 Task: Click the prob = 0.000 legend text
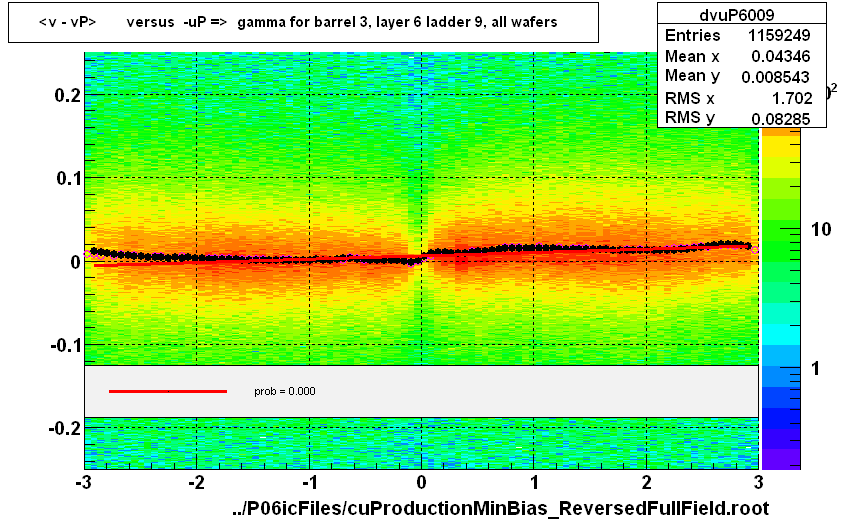(284, 391)
